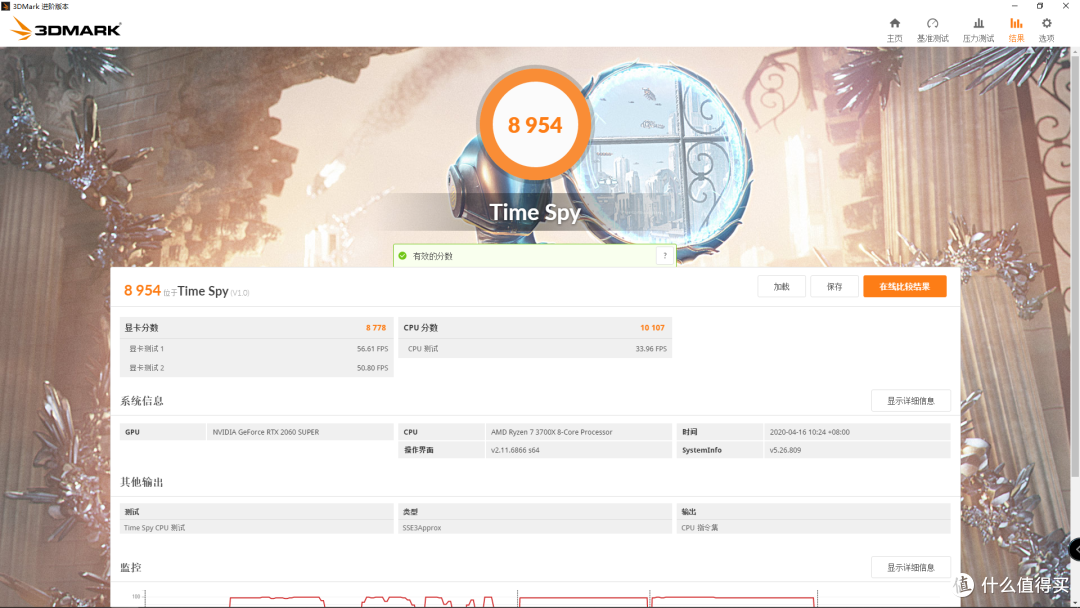The image size is (1080, 608).
Task: Select Graphics test 1 value 56.61 FPS
Action: click(x=373, y=349)
